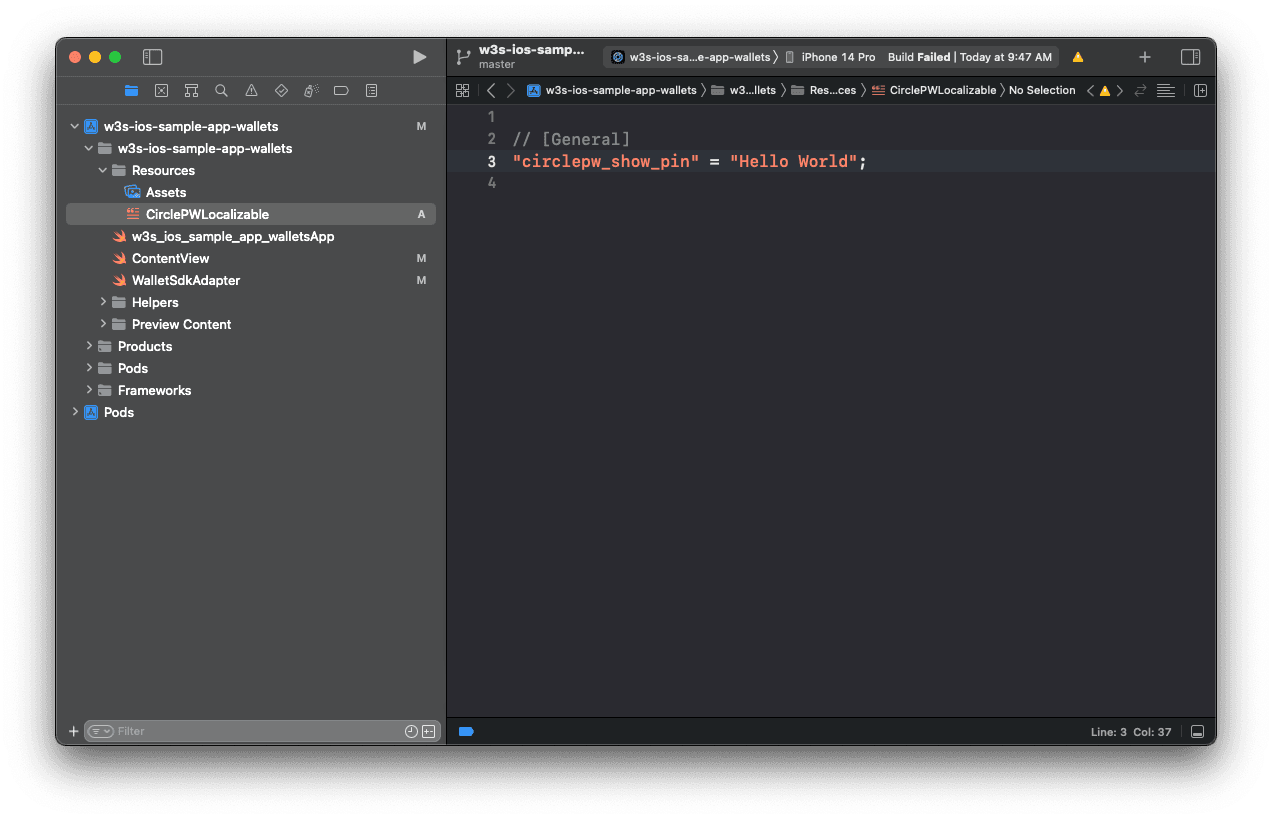1272x819 pixels.
Task: Click line number 3 in the gutter
Action: click(x=491, y=161)
